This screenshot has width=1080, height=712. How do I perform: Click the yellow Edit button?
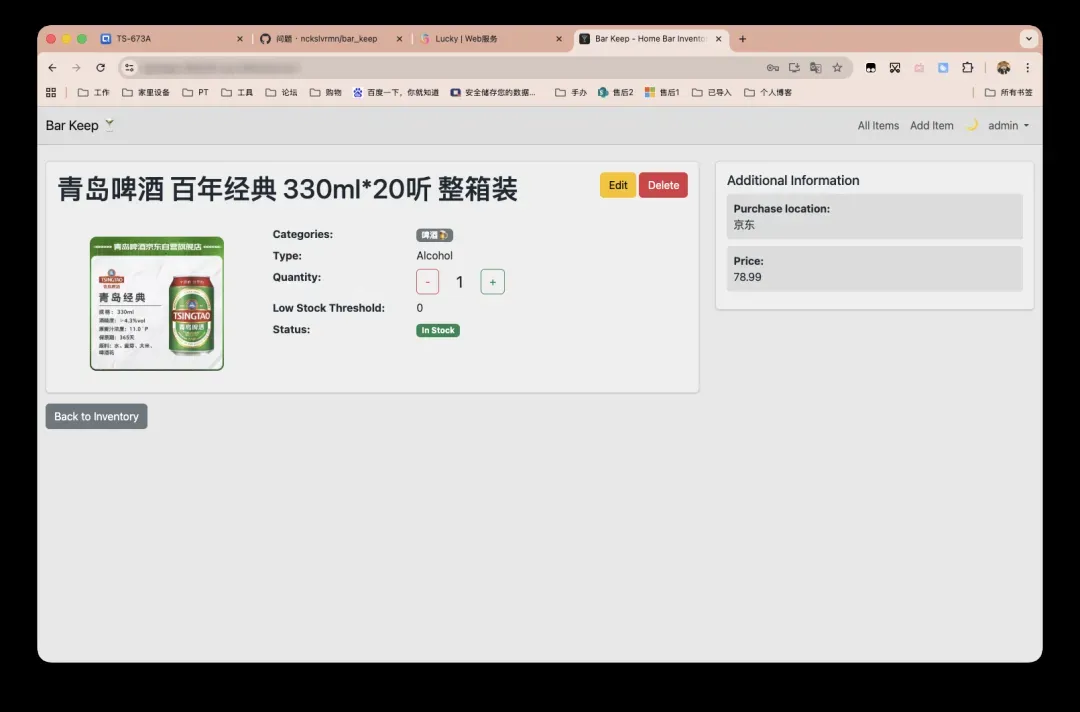[x=618, y=185]
